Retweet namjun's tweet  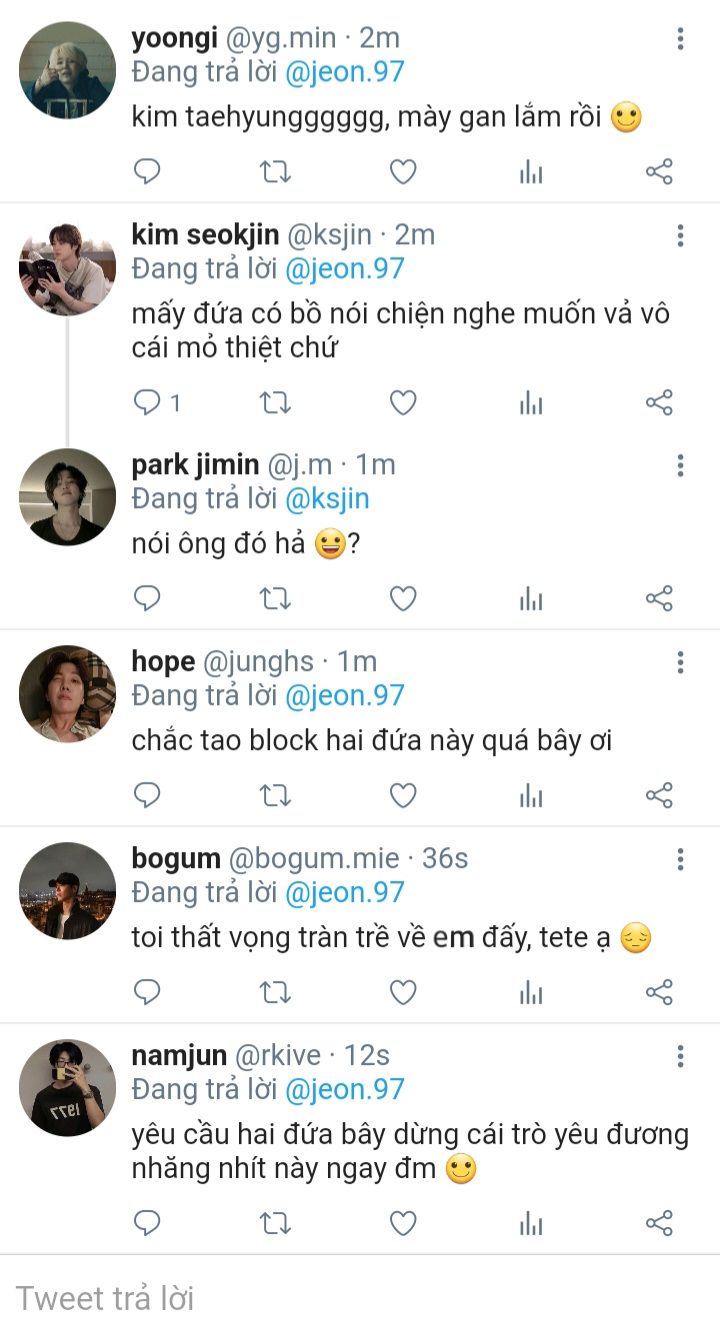pyautogui.click(x=275, y=1223)
